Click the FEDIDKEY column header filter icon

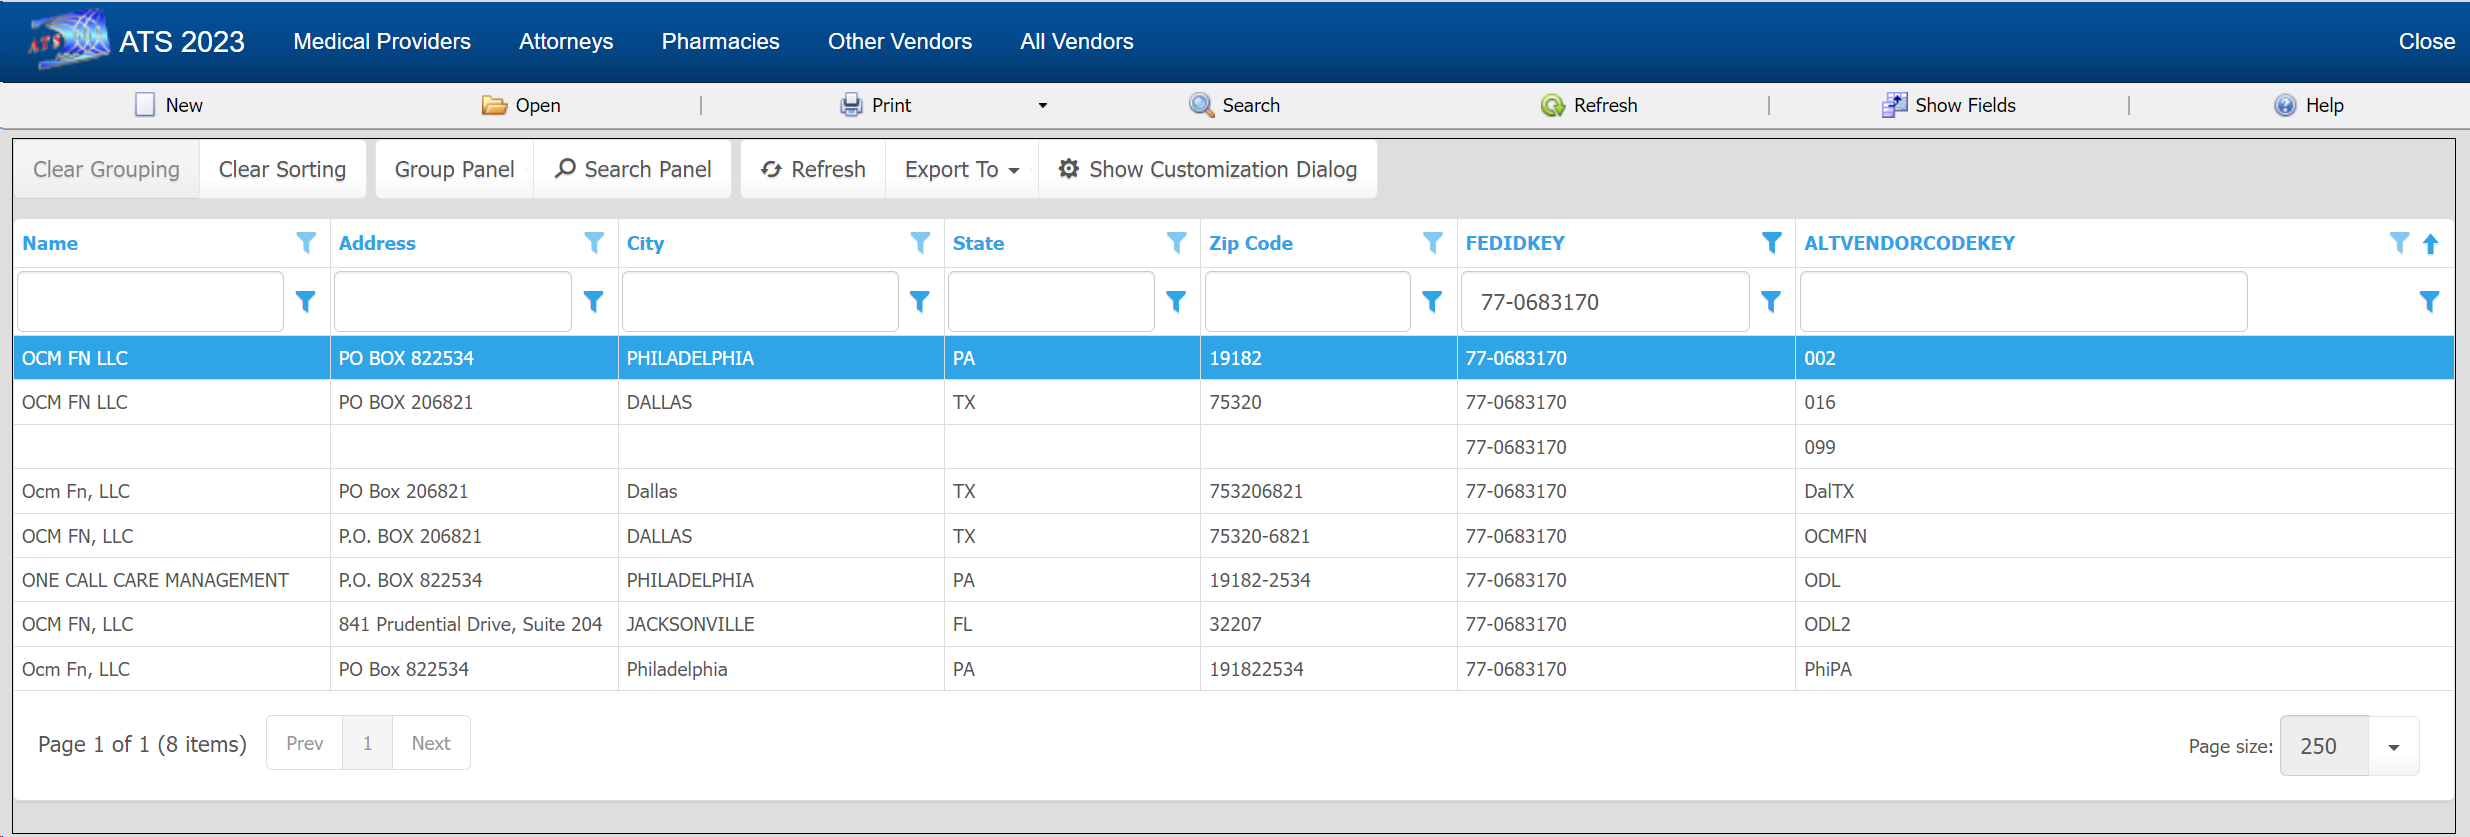point(1771,243)
